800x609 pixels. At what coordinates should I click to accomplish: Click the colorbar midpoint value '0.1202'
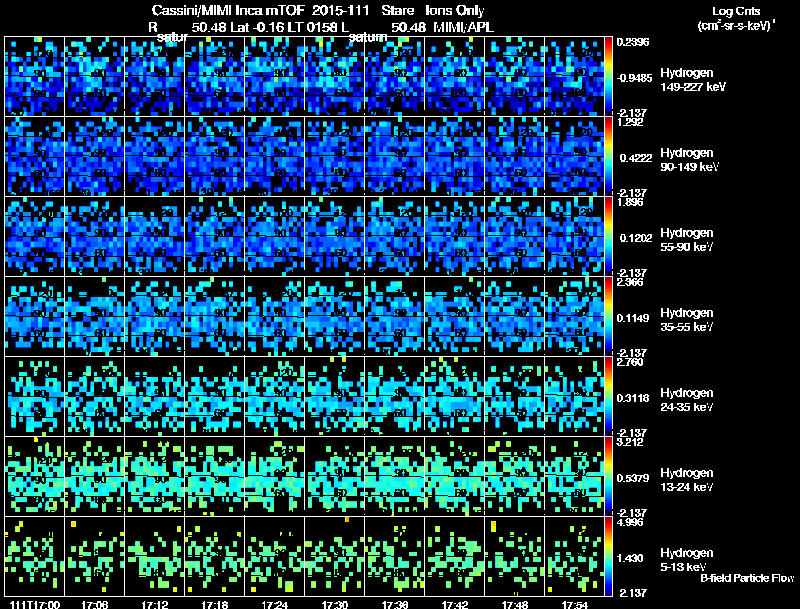(636, 238)
